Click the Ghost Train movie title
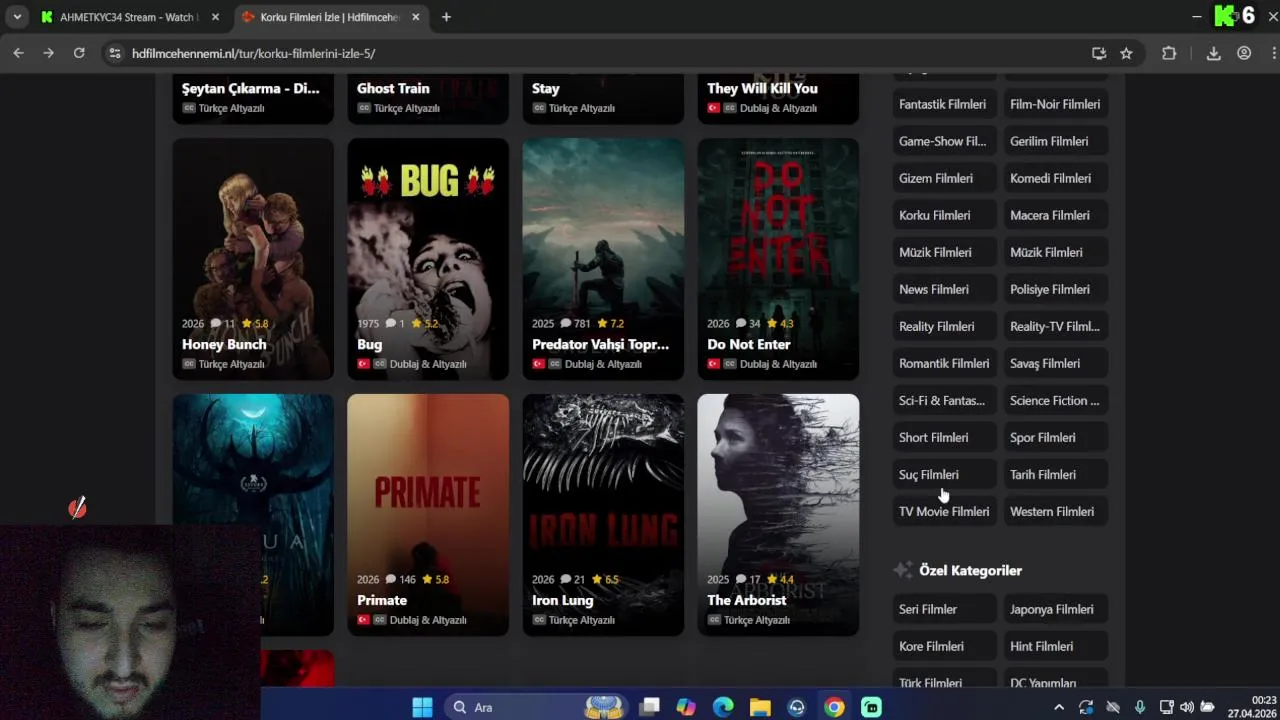The height and width of the screenshot is (720, 1280). [393, 88]
